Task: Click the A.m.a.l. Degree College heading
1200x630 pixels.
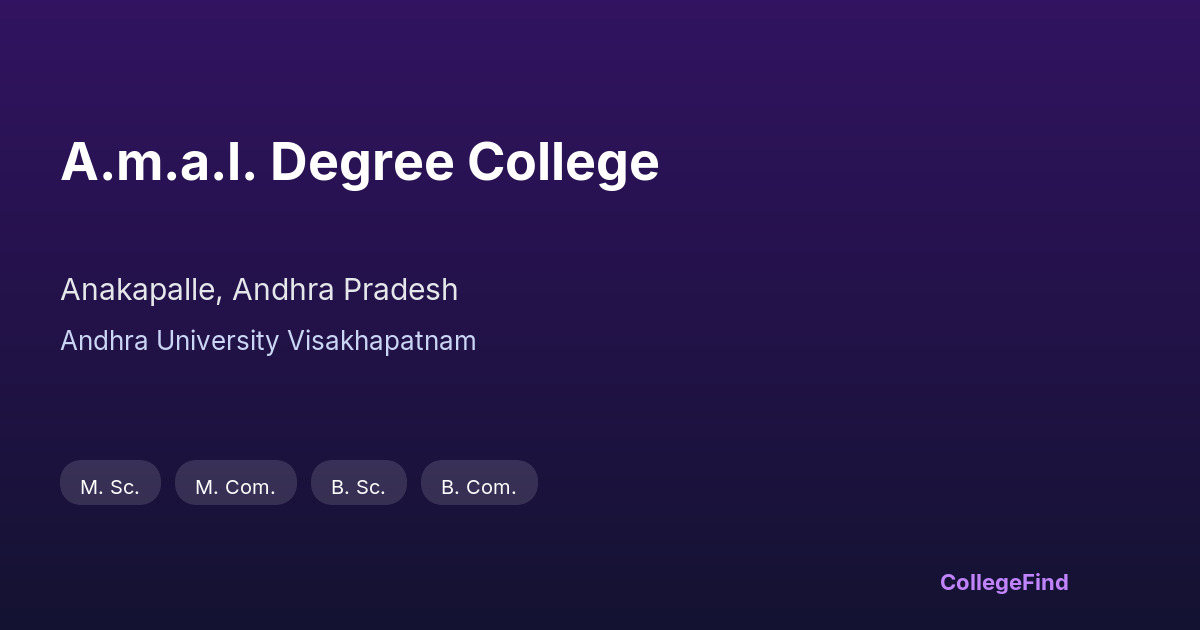Action: 359,162
